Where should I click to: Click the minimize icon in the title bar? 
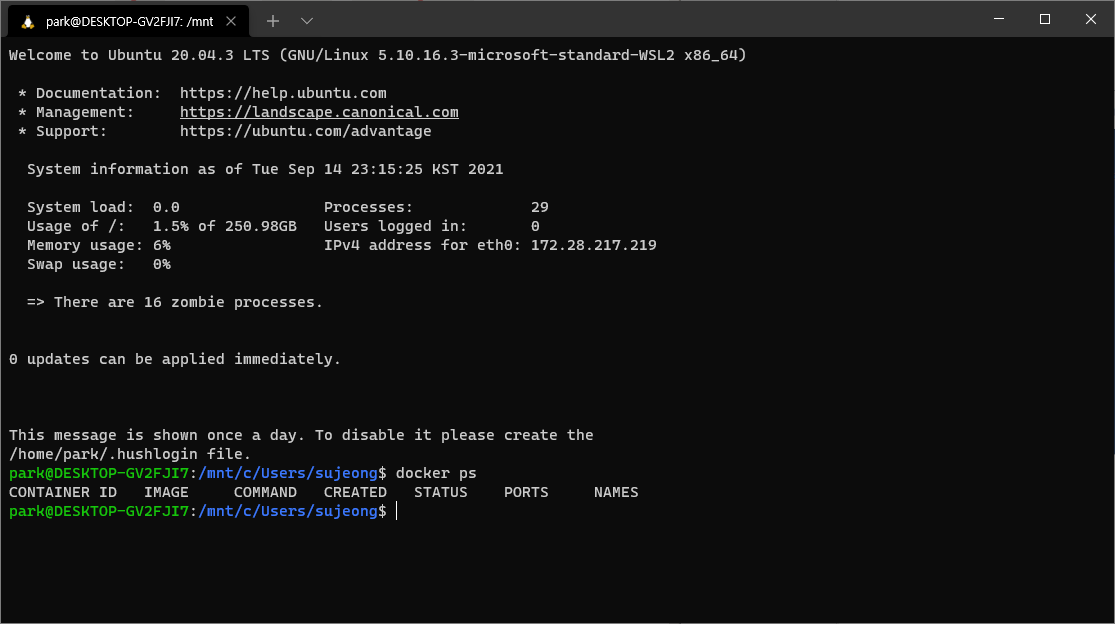tap(998, 19)
